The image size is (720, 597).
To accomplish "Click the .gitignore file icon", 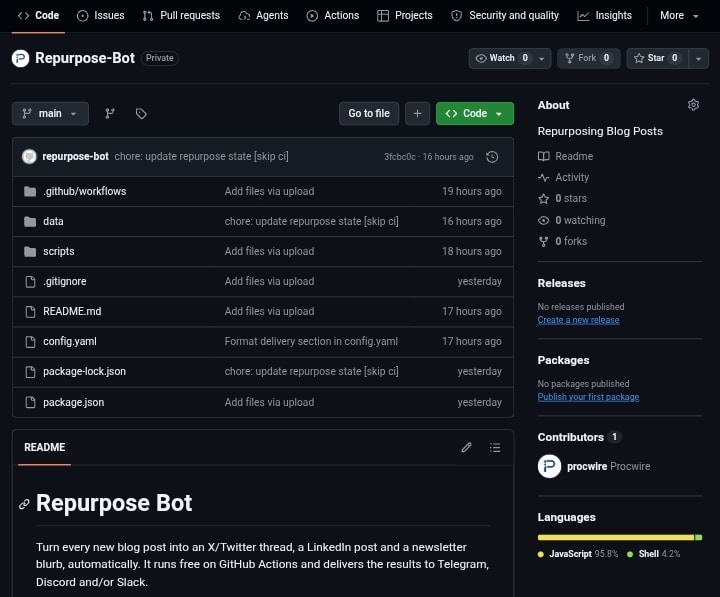I will (x=30, y=282).
